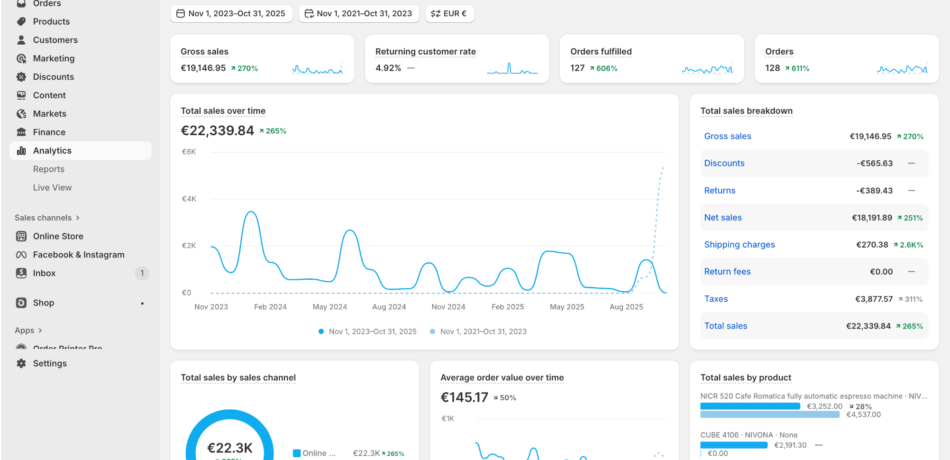Screen dimensions: 950x460
Task: Expand the Sales channels section chevron
Action: (x=78, y=217)
